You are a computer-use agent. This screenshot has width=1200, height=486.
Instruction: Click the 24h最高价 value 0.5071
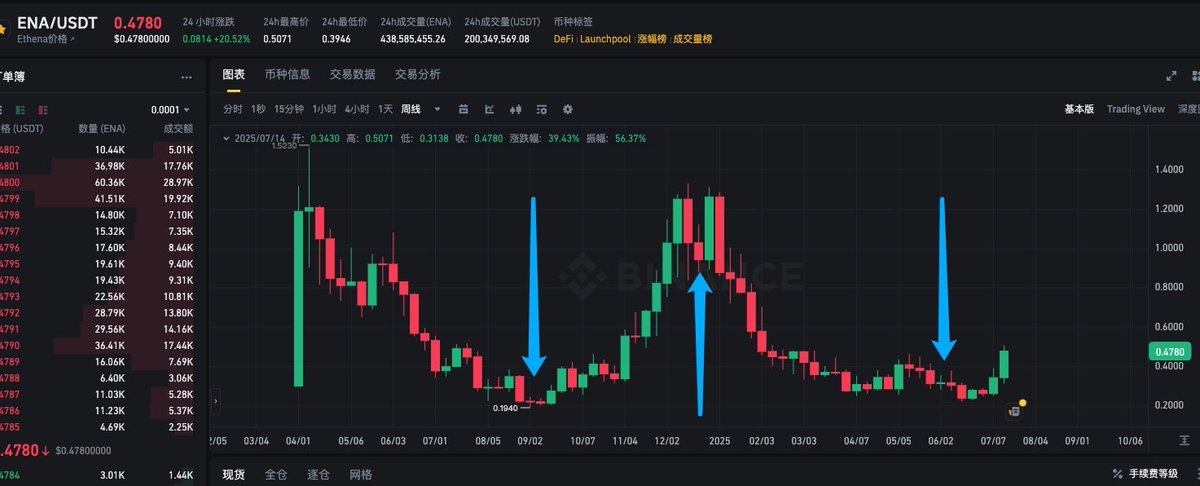277,39
